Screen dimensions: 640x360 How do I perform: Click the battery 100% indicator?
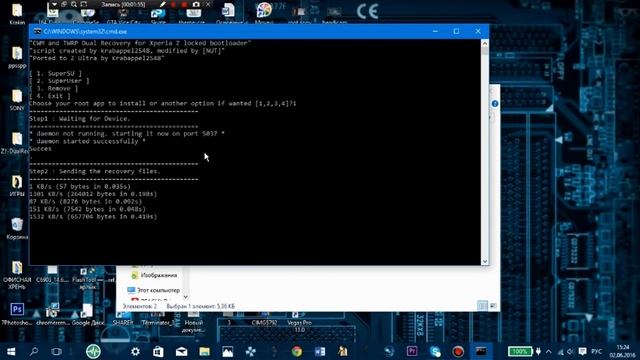coord(520,351)
